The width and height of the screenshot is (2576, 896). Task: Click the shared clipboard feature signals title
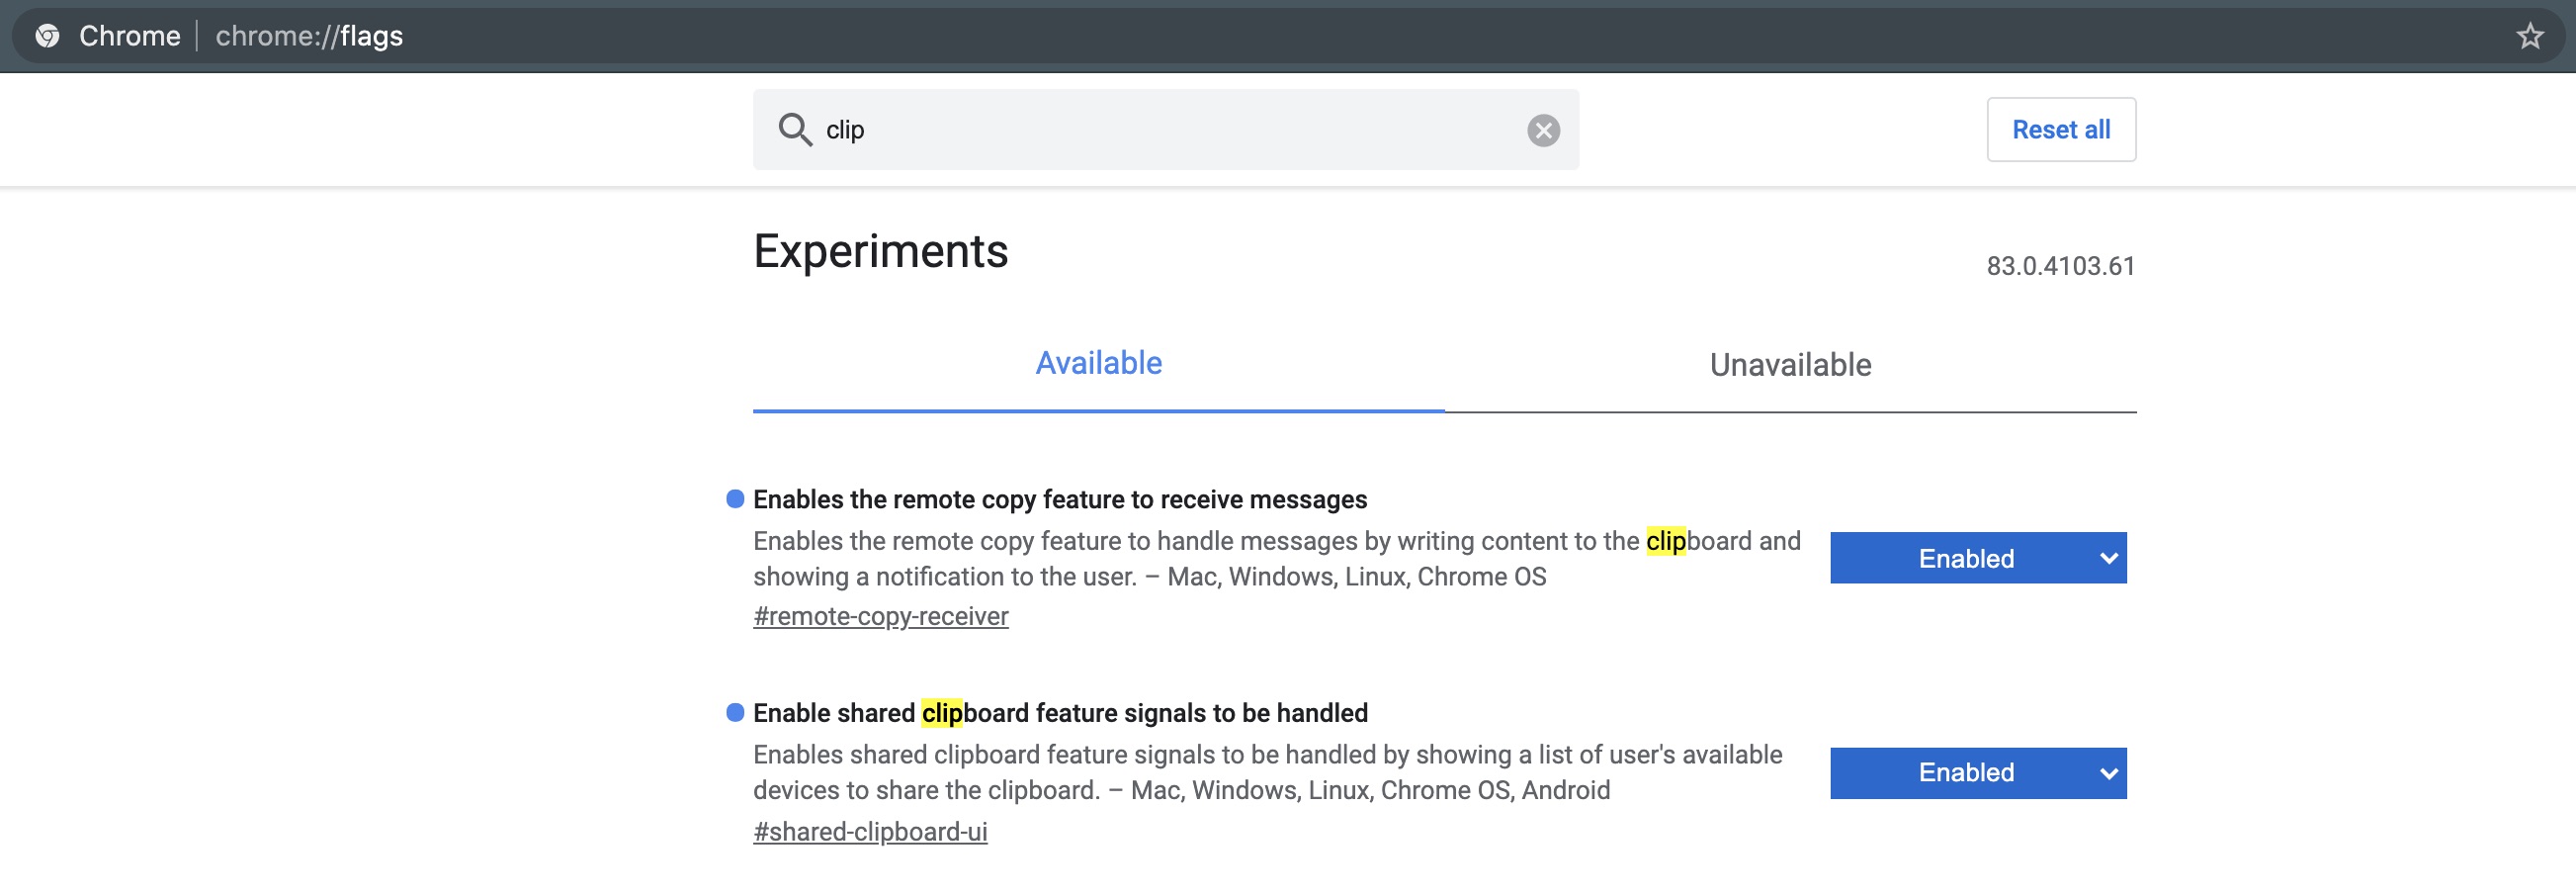(1059, 713)
